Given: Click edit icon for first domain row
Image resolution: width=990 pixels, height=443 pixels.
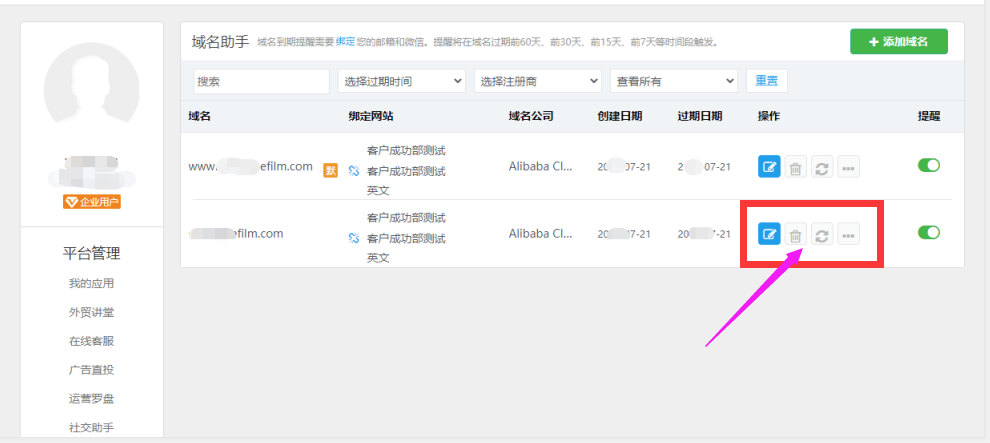Looking at the screenshot, I should click(769, 167).
